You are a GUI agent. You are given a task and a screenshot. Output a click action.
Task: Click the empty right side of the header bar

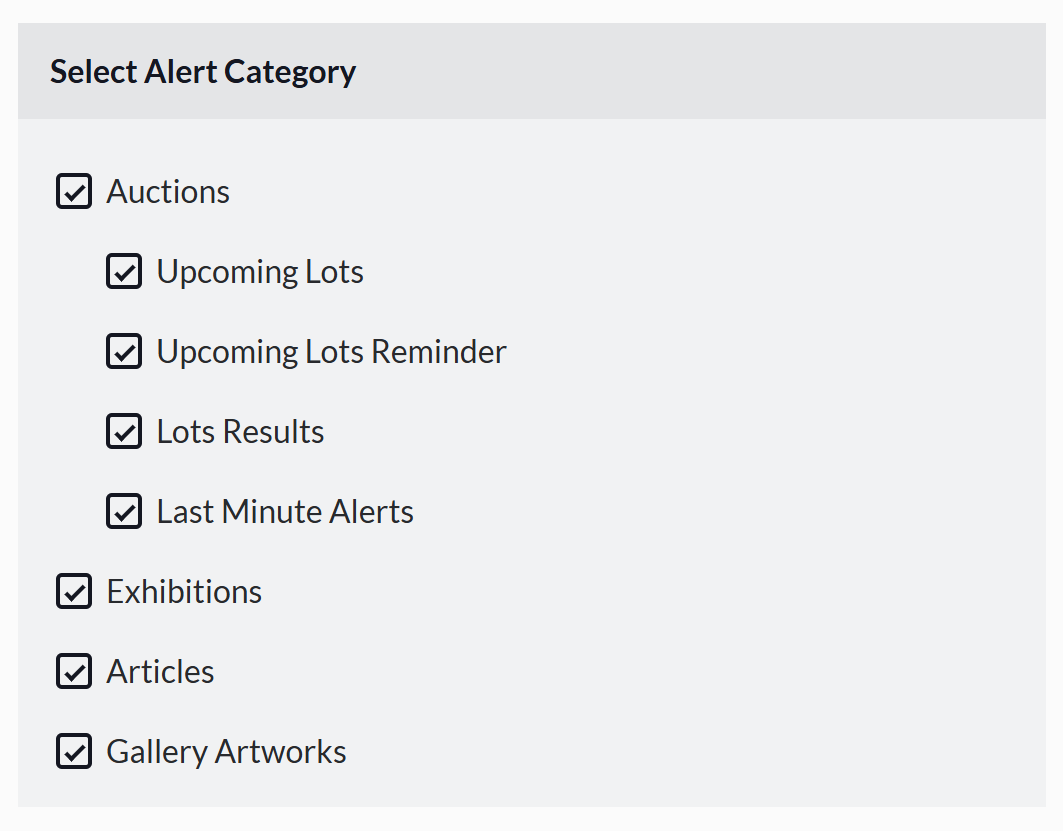[750, 72]
